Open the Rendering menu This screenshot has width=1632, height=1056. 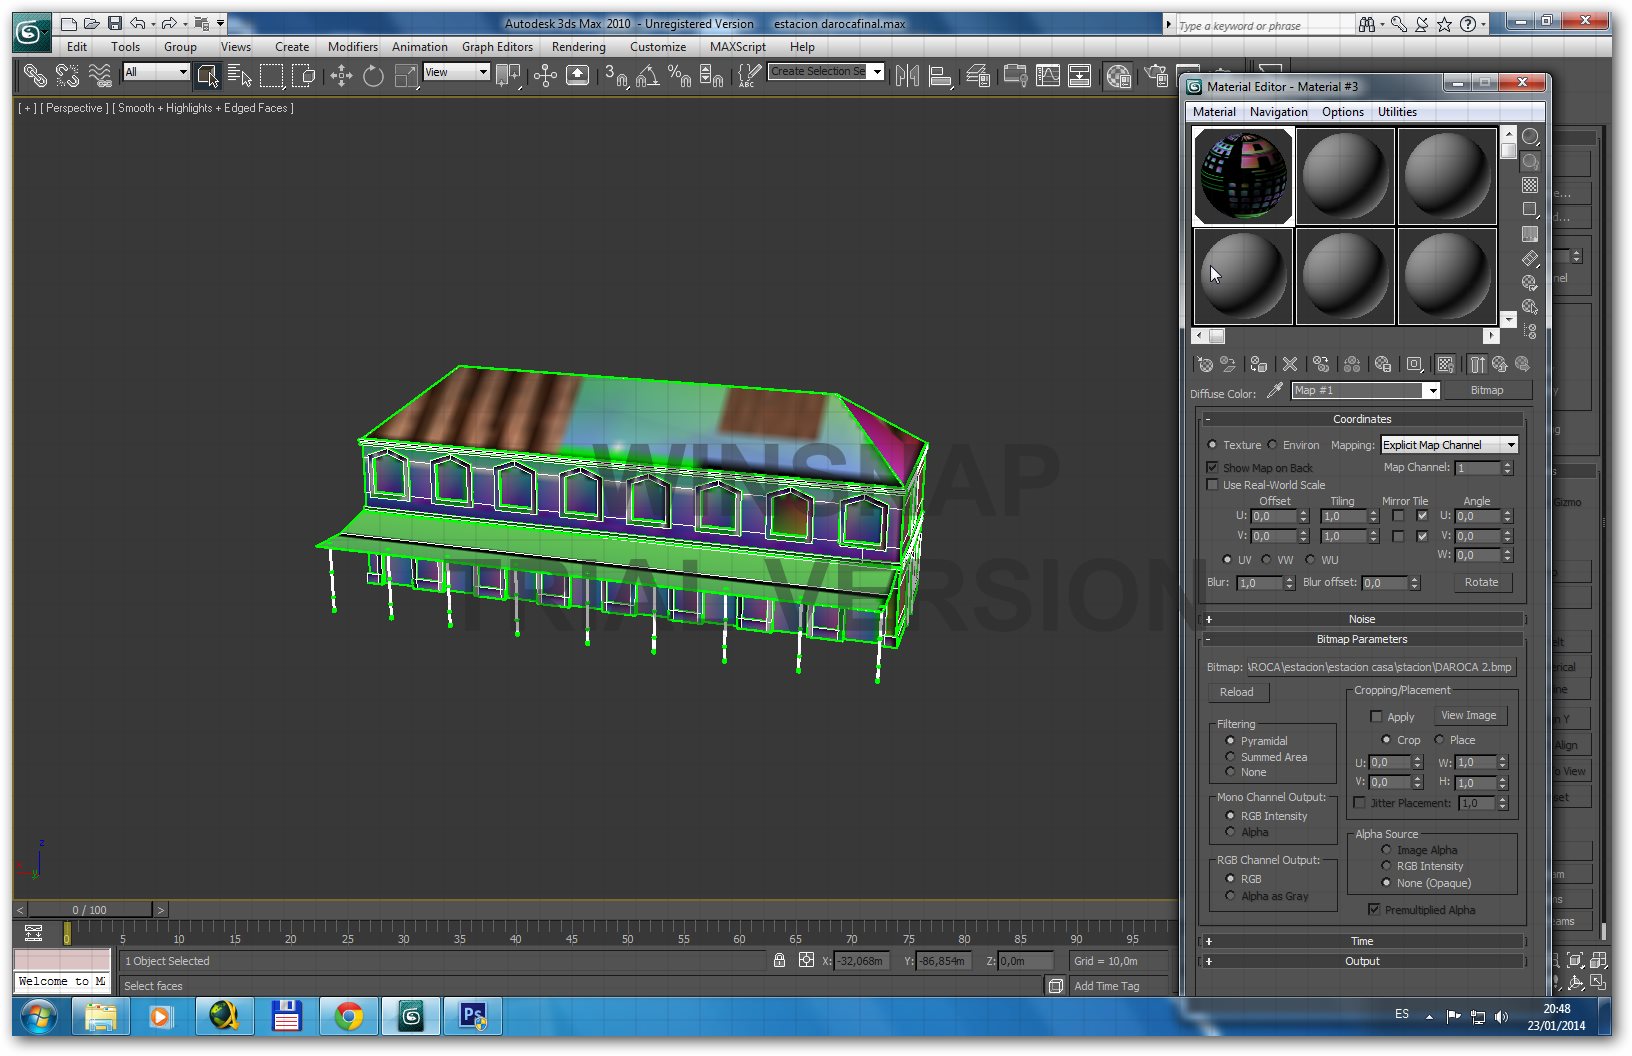pyautogui.click(x=578, y=47)
